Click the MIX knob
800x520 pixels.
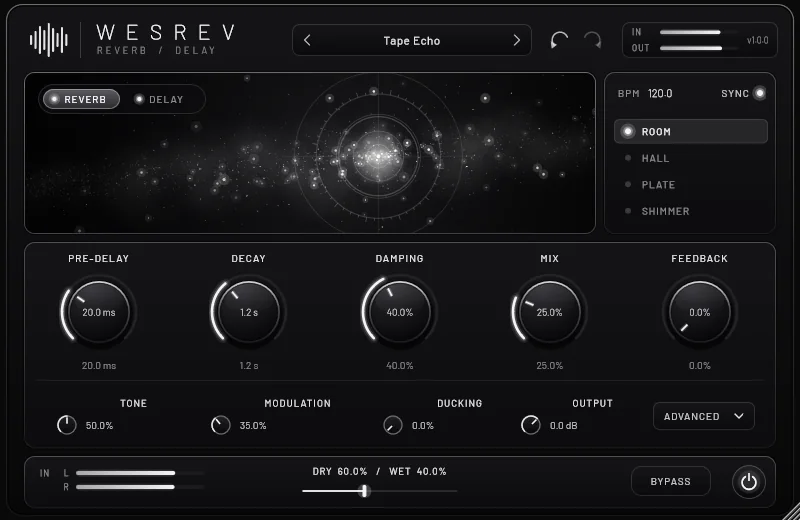[x=549, y=312]
